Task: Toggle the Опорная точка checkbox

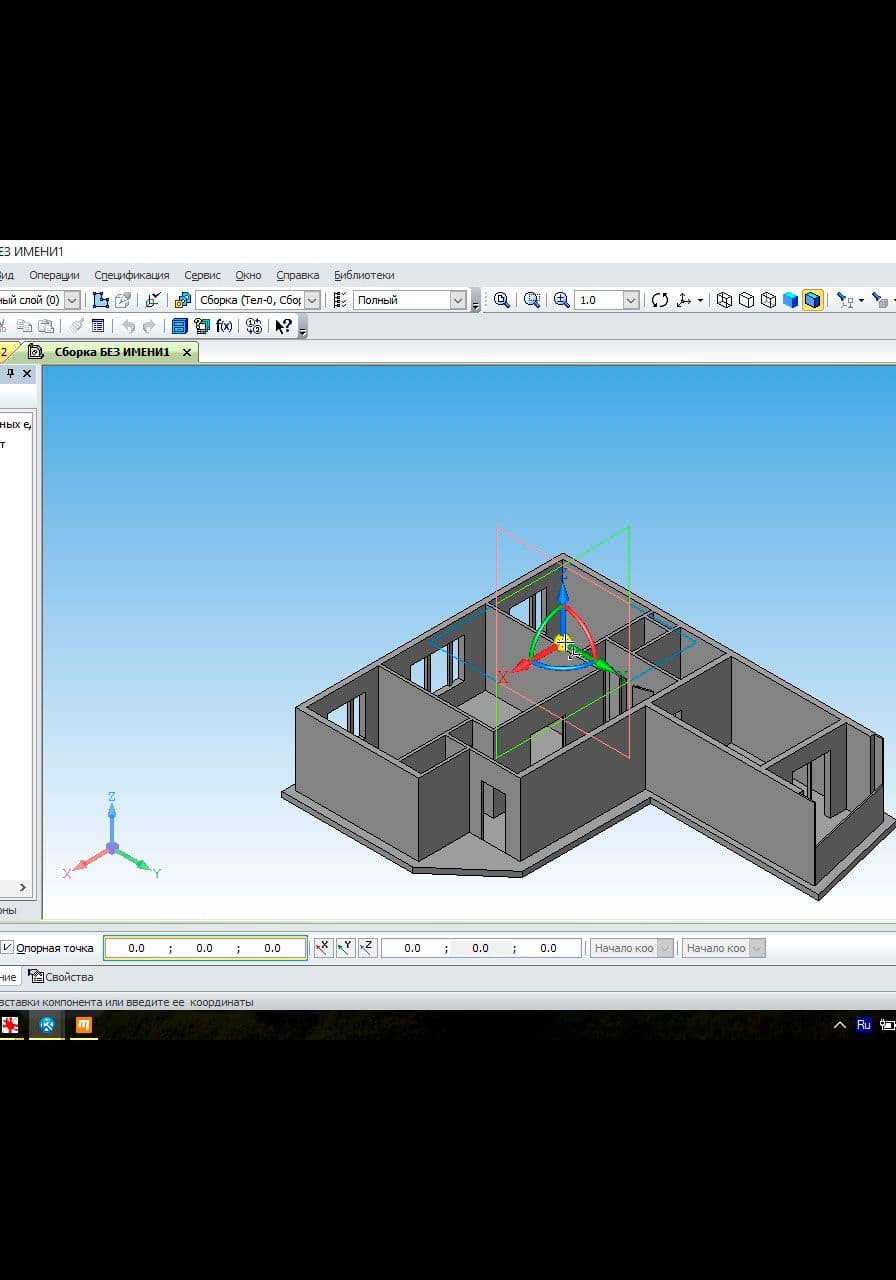Action: point(7,948)
